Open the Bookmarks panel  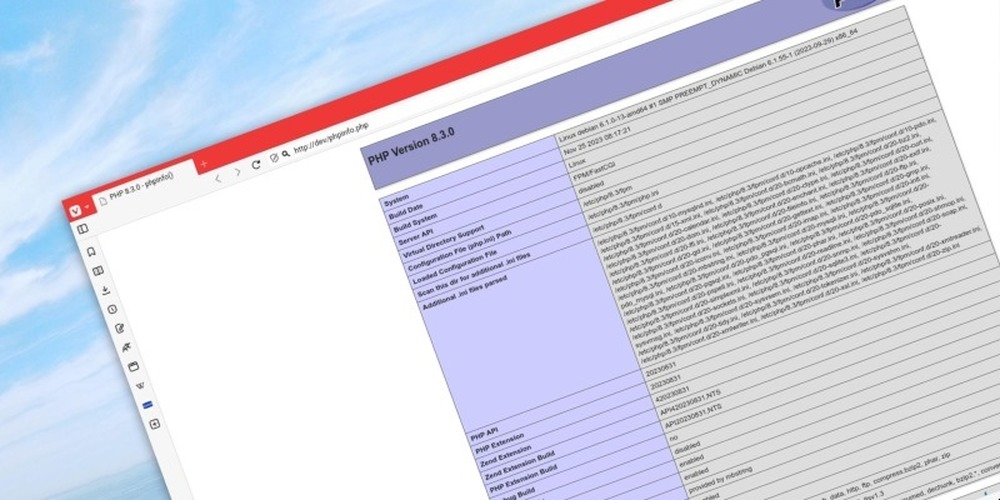pos(91,251)
